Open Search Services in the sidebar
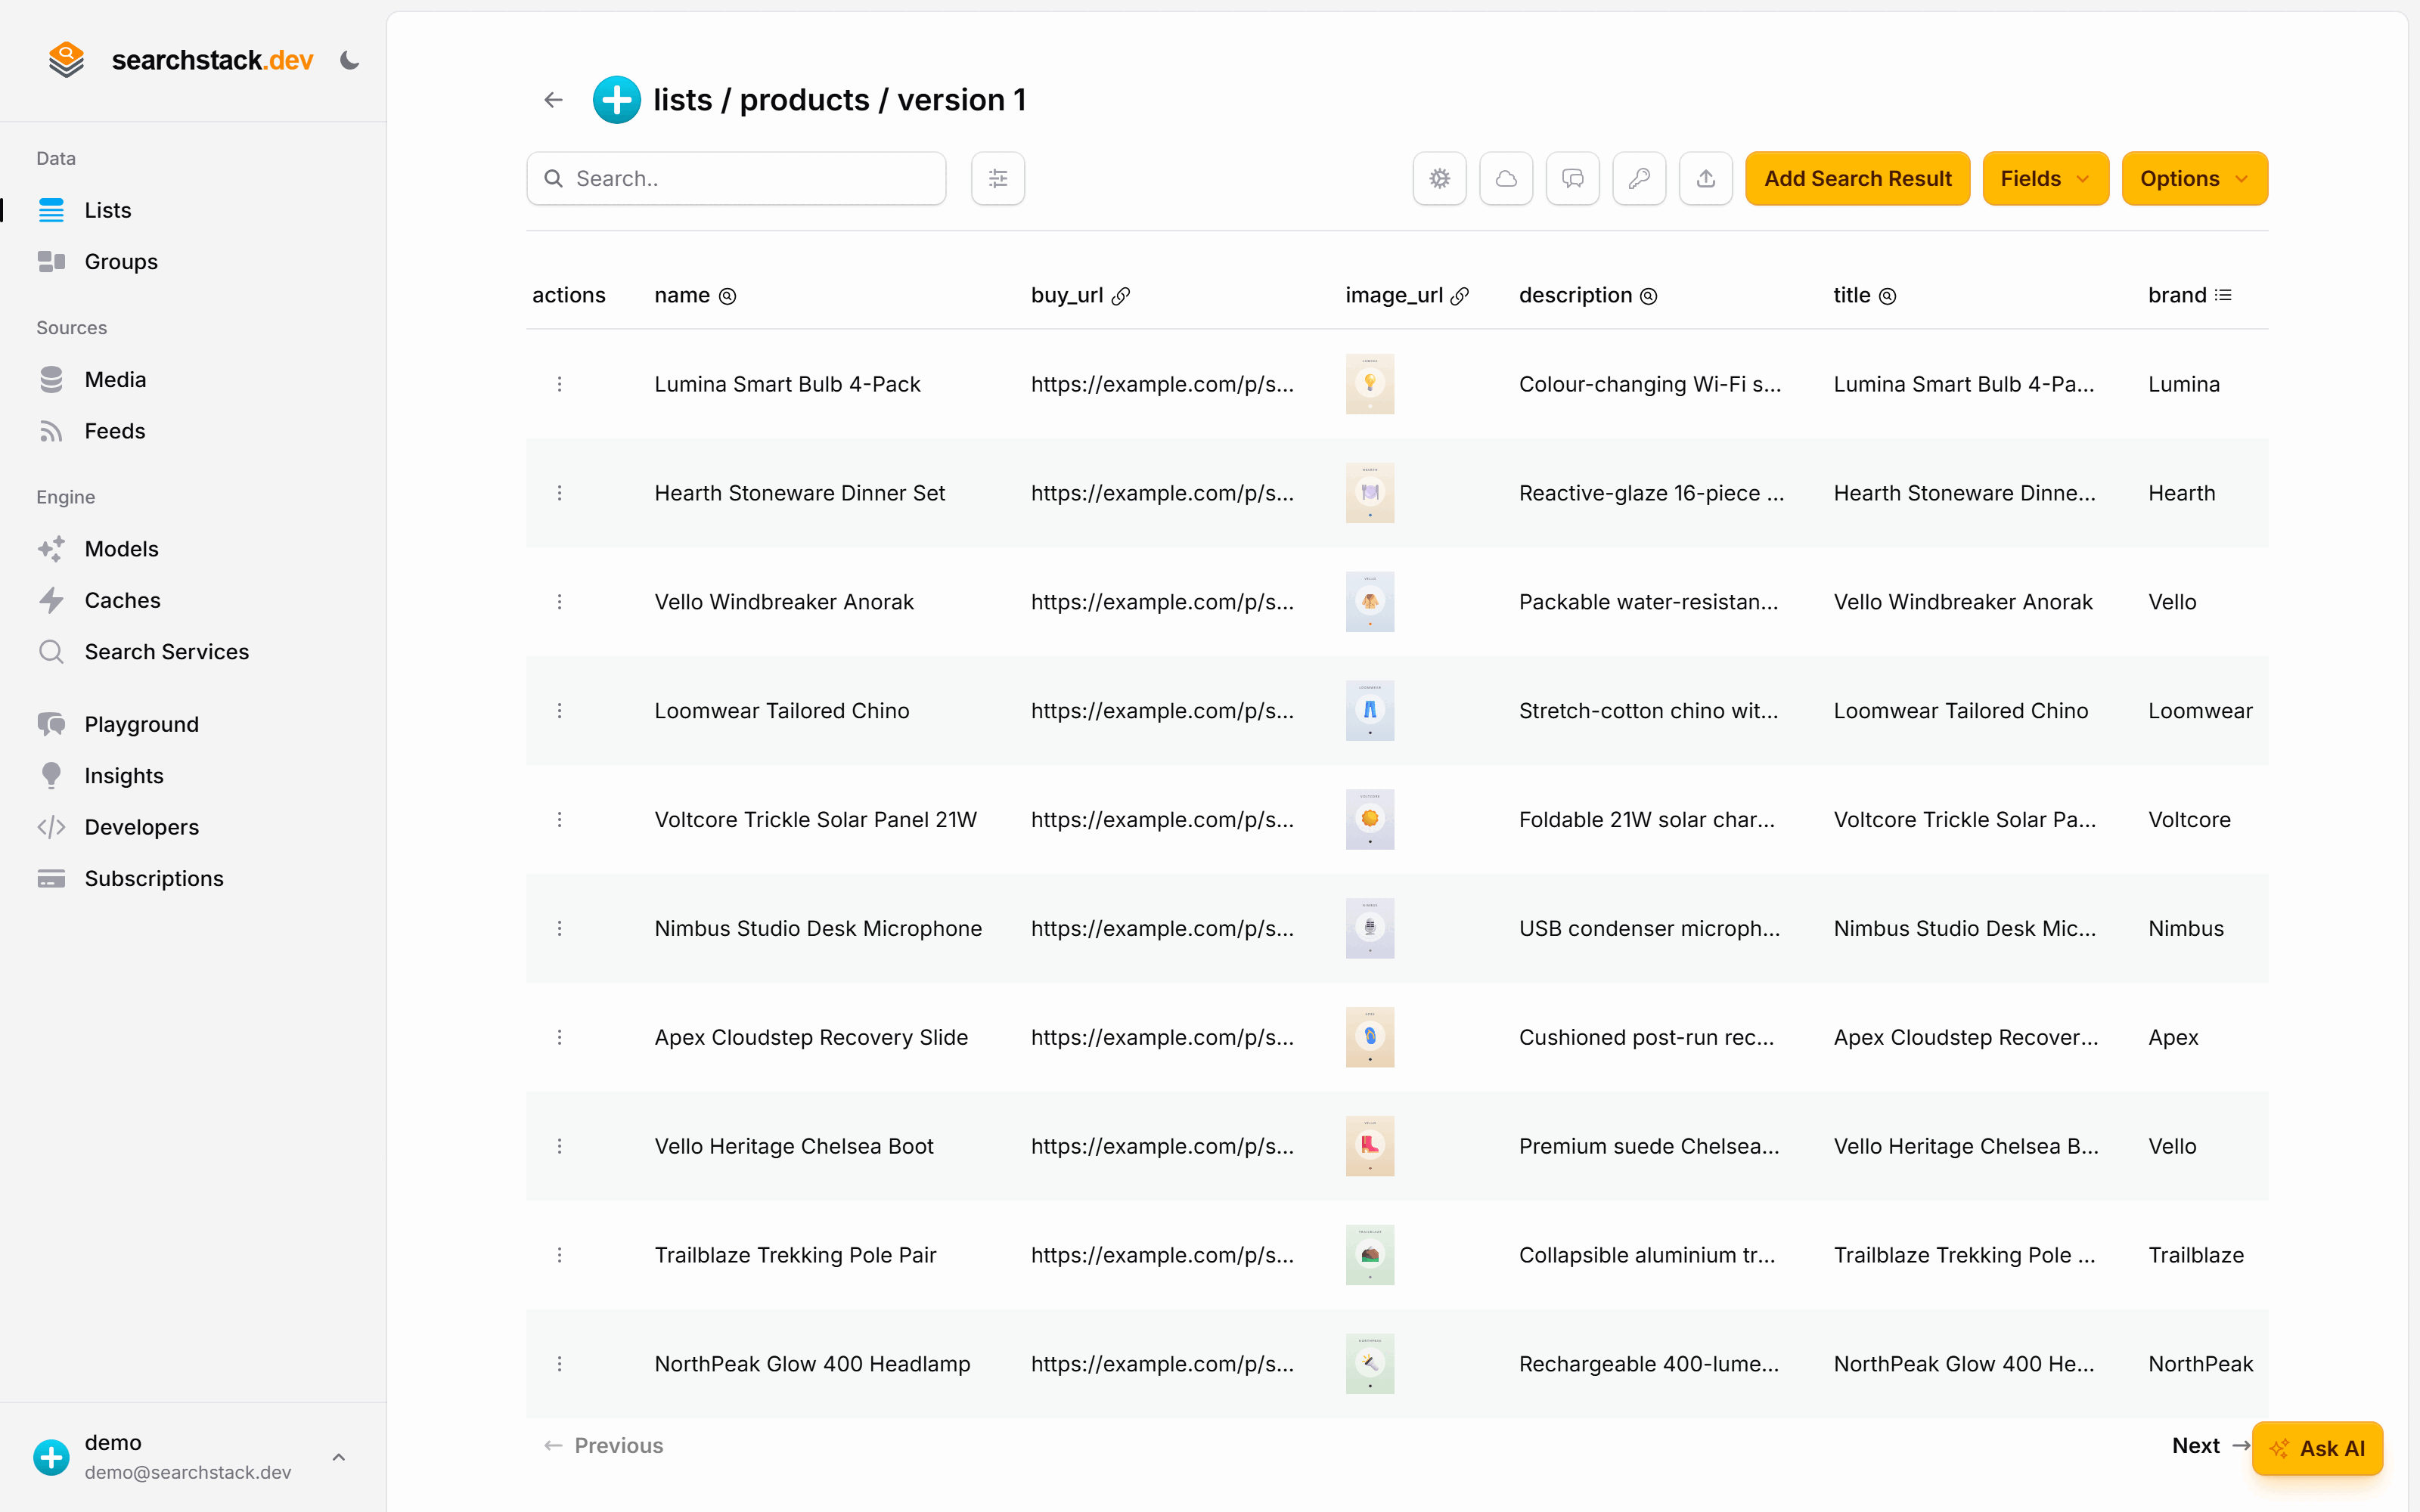This screenshot has height=1512, width=2420. 166,652
